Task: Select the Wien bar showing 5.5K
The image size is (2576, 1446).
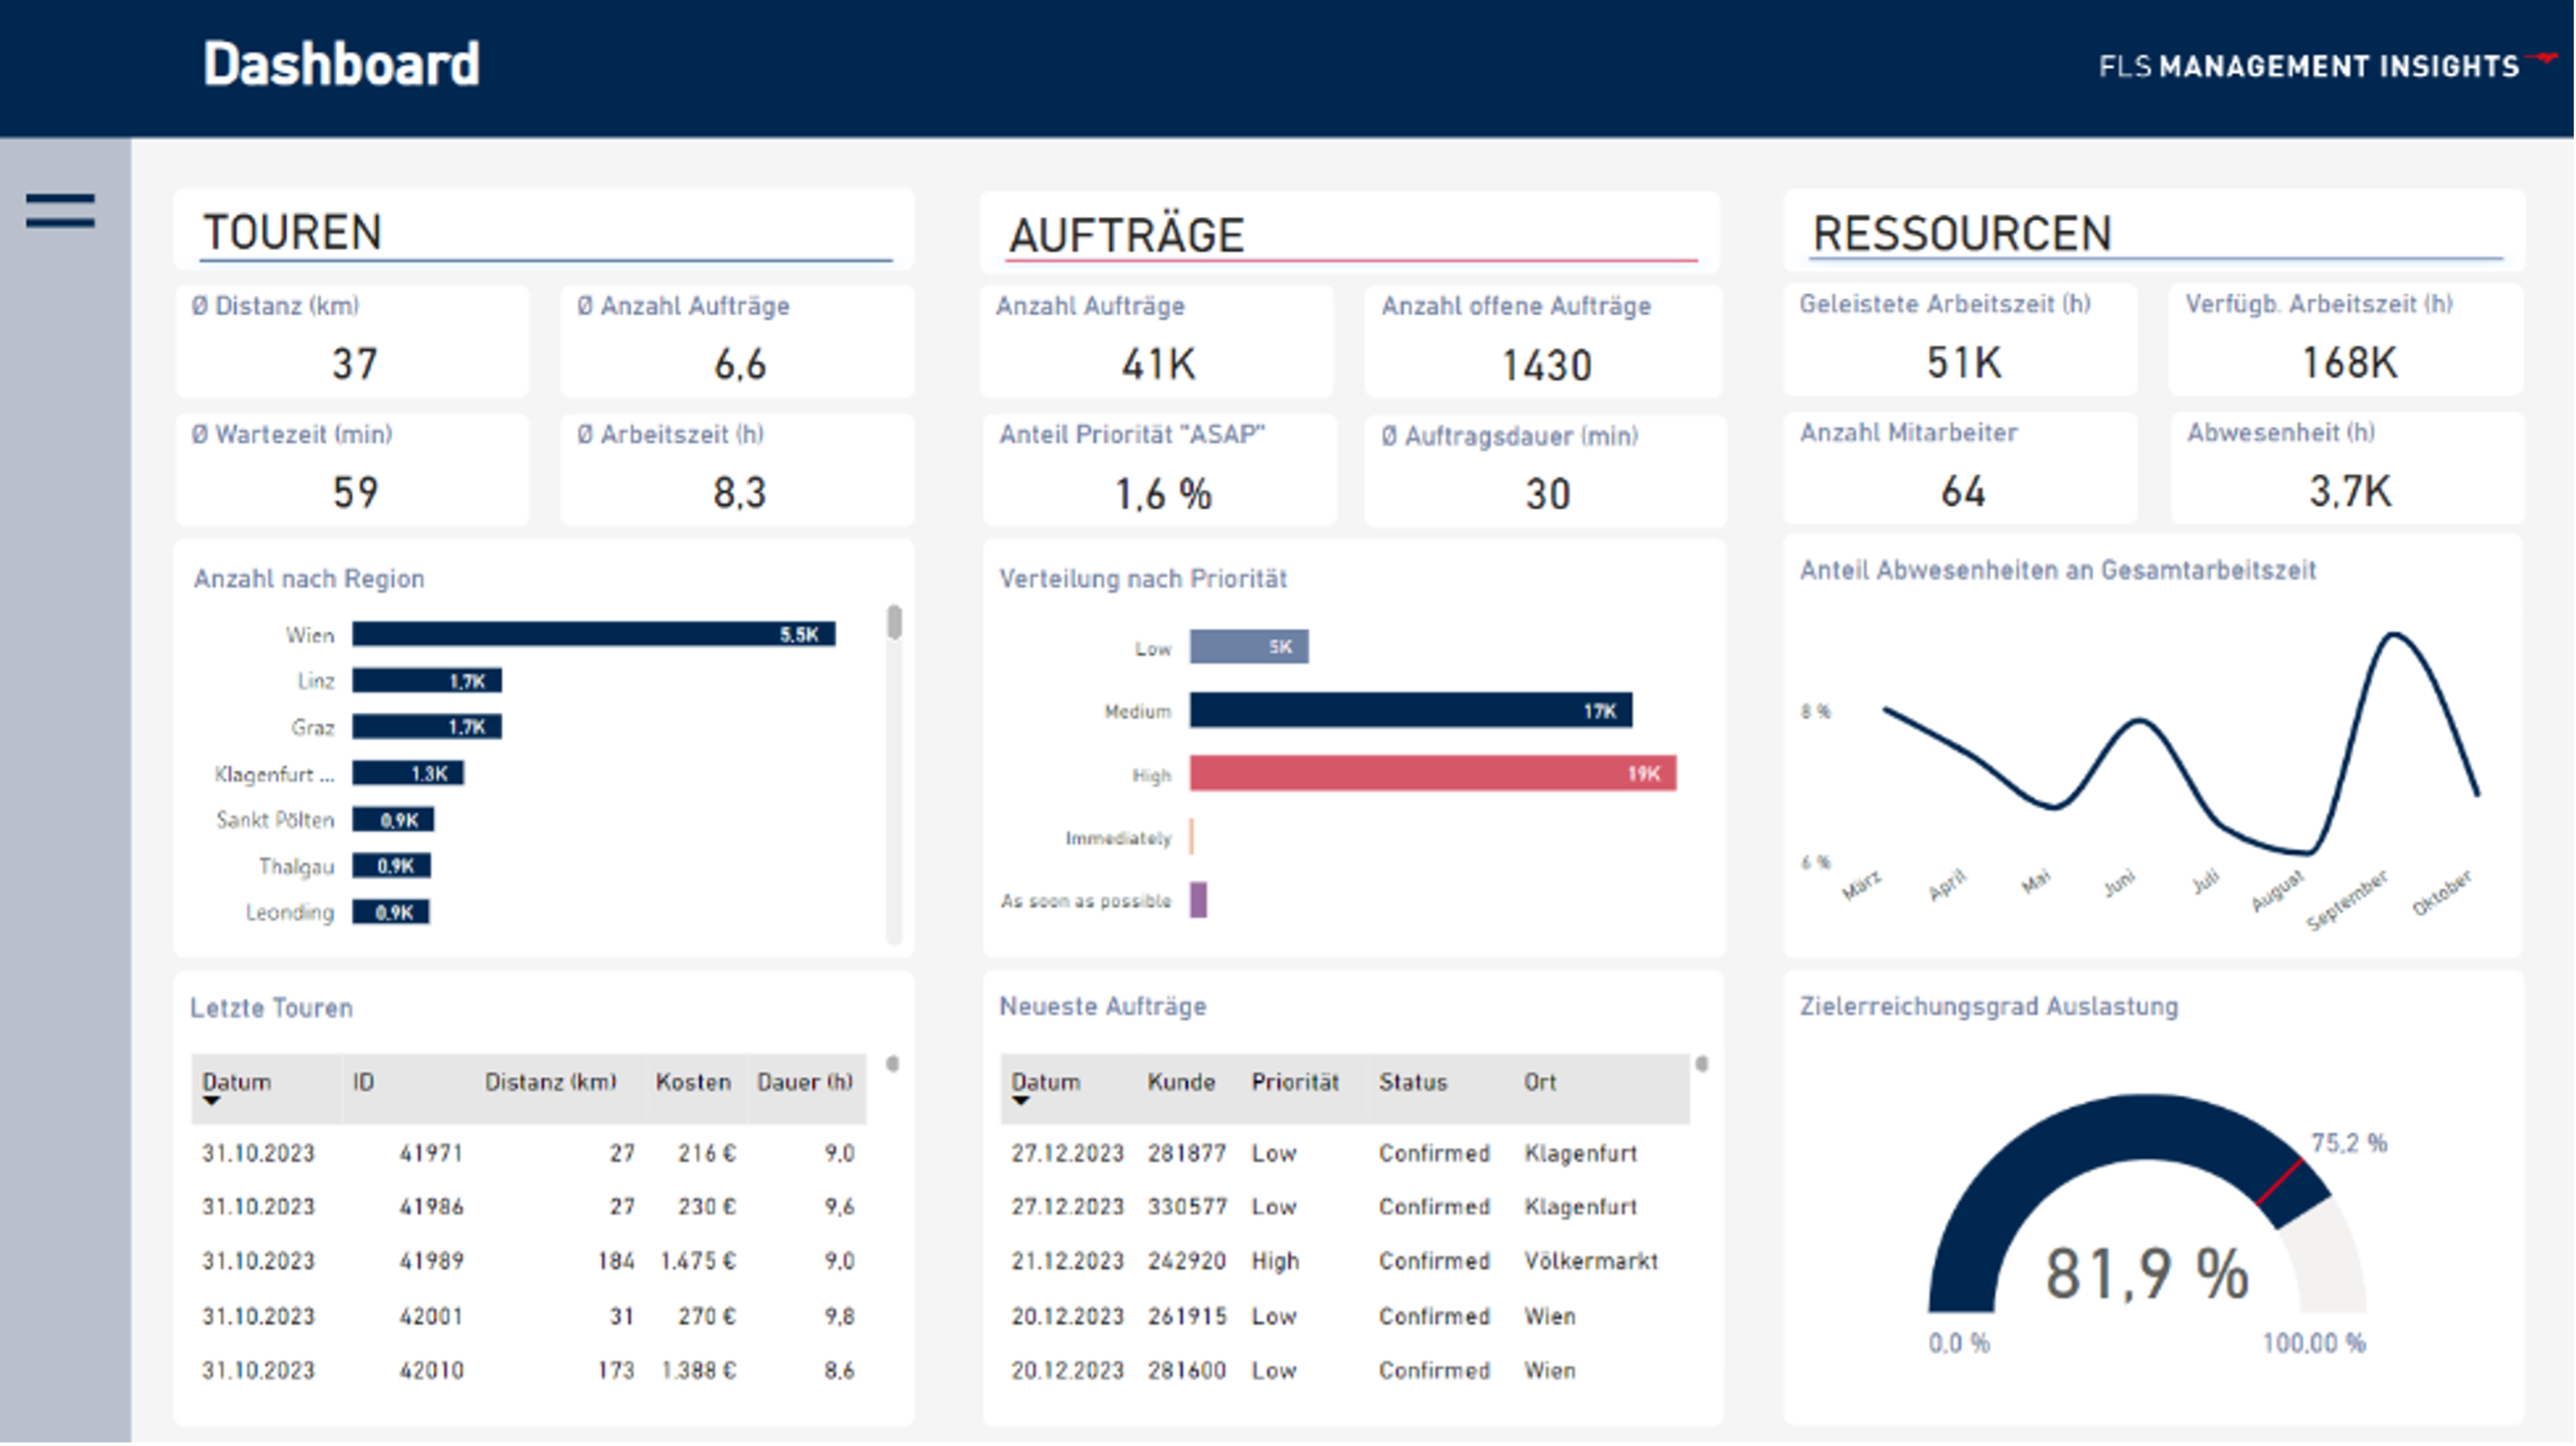Action: (x=594, y=634)
